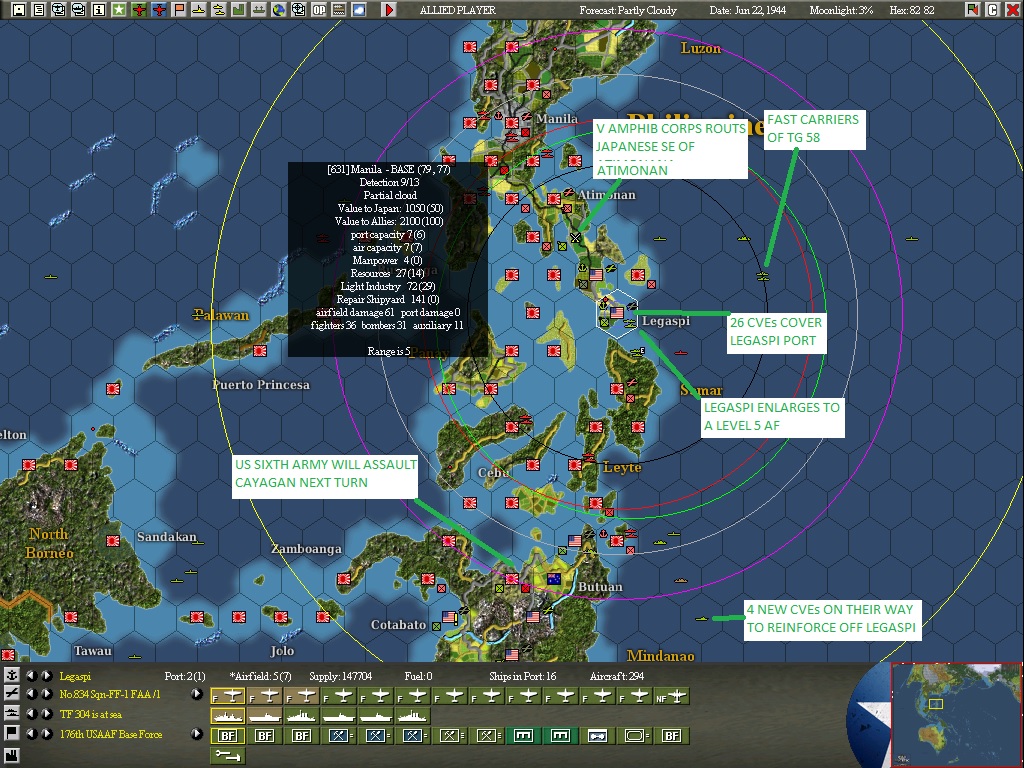Click the '*Airfield: 5(7)' value

pos(260,676)
